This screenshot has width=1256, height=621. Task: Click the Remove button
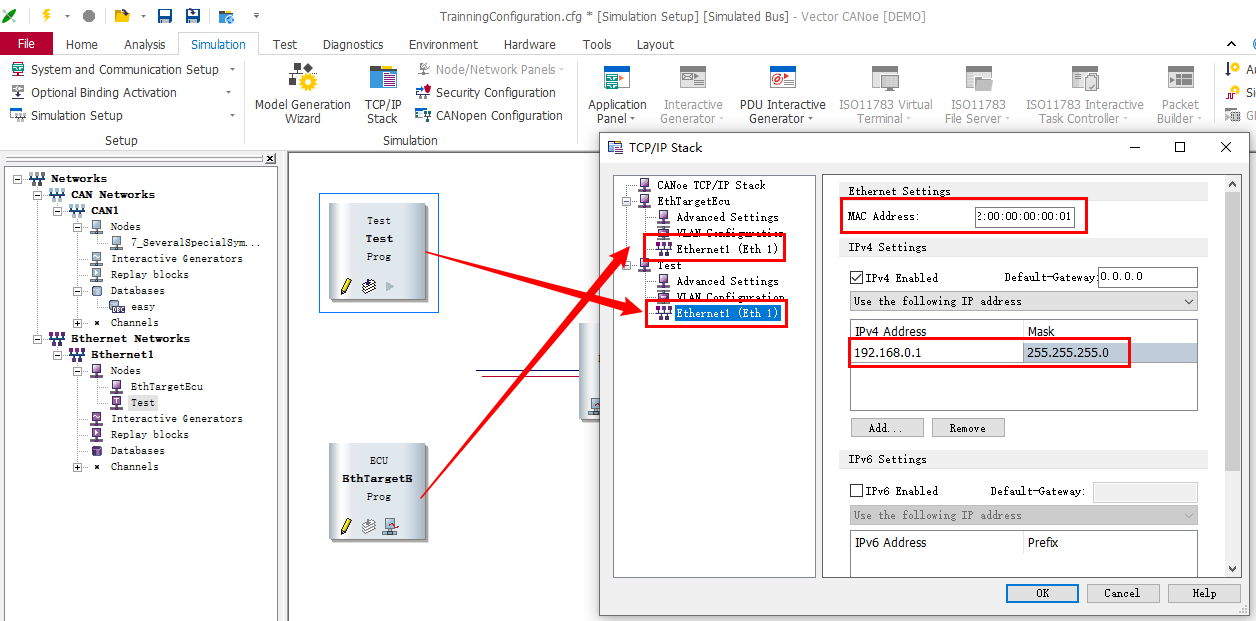pos(967,428)
